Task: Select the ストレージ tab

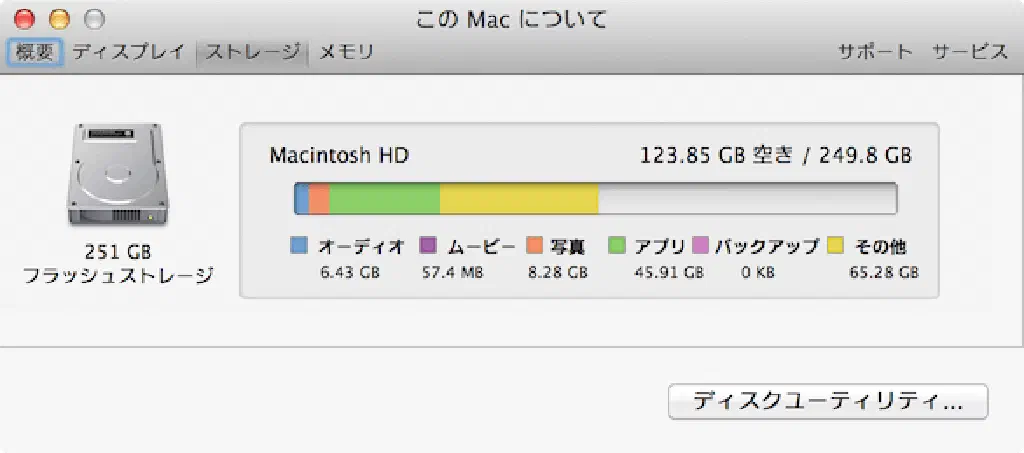Action: coord(252,53)
